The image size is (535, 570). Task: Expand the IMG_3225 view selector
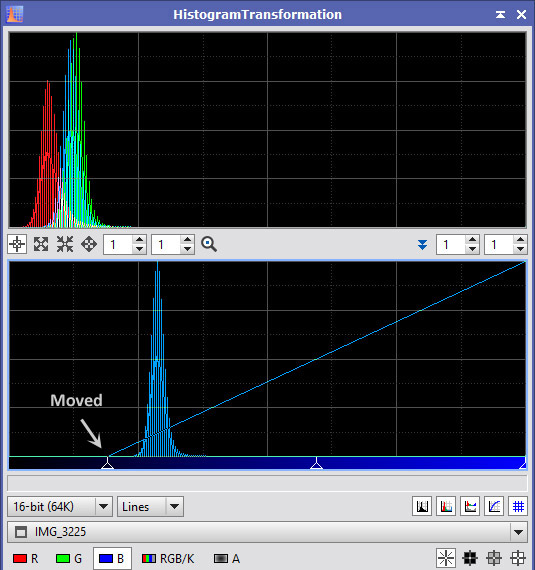[x=268, y=532]
